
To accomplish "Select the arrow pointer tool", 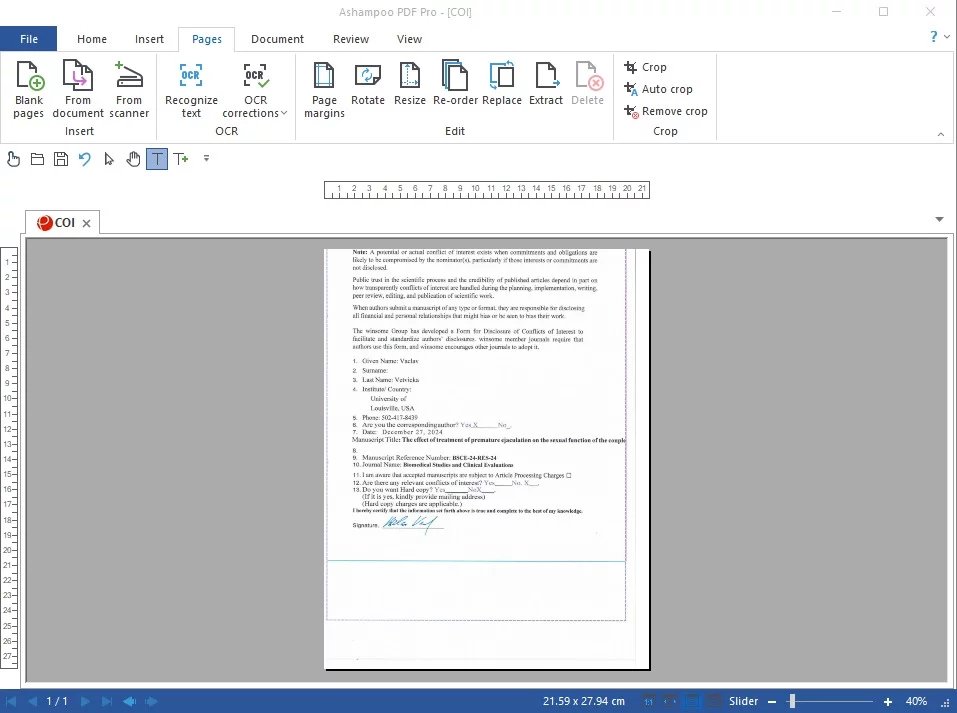I will 109,159.
